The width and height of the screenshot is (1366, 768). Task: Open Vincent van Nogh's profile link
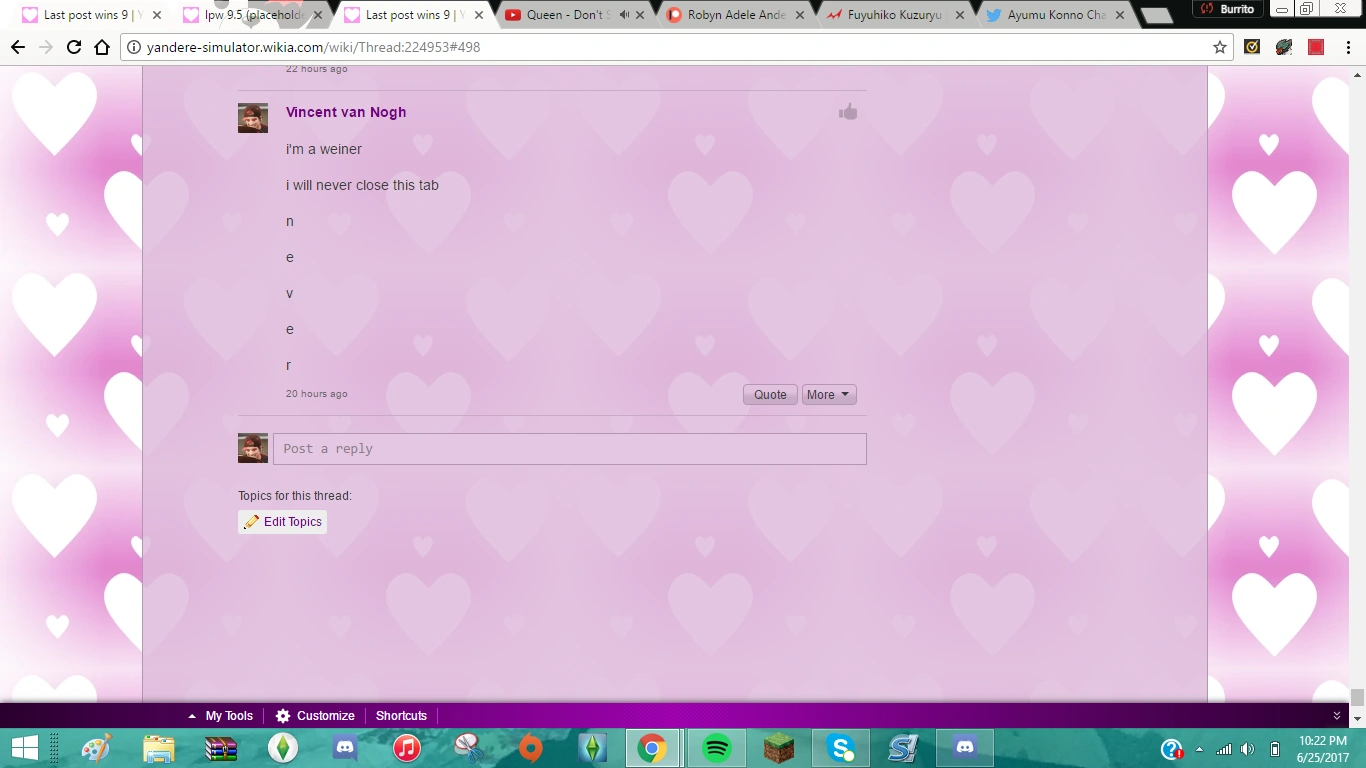346,112
